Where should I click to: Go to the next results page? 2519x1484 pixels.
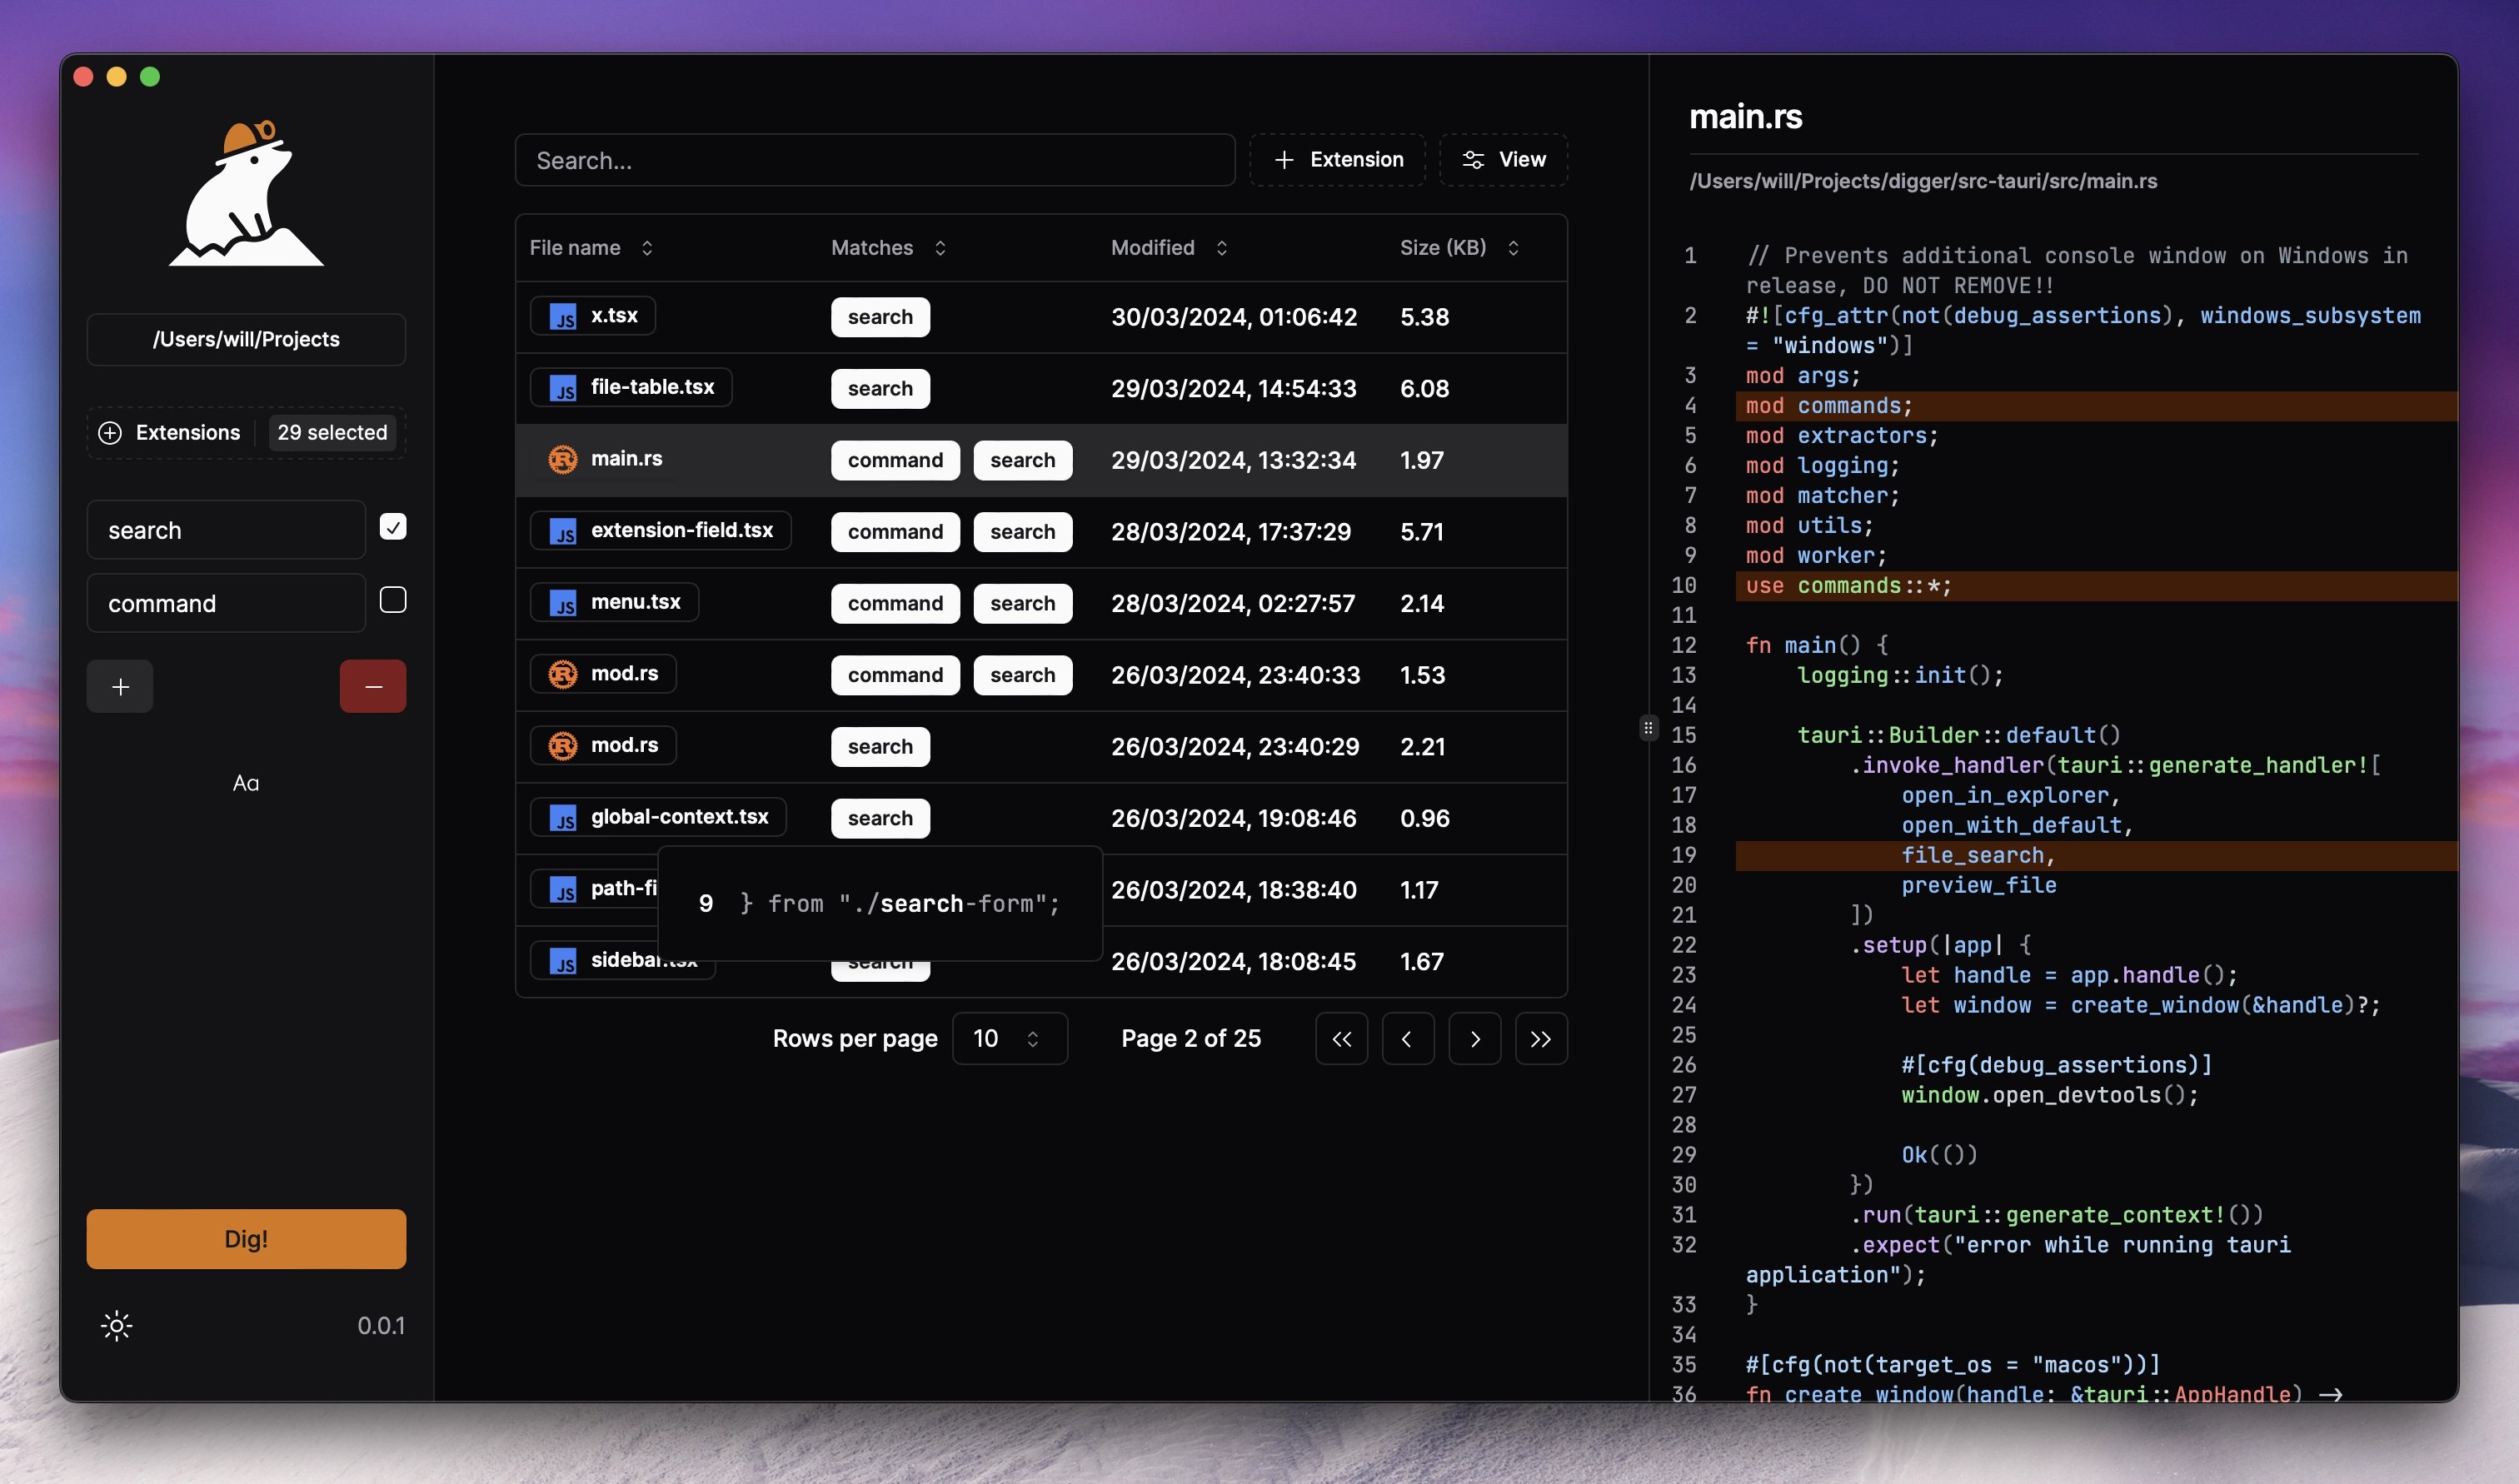point(1475,1039)
